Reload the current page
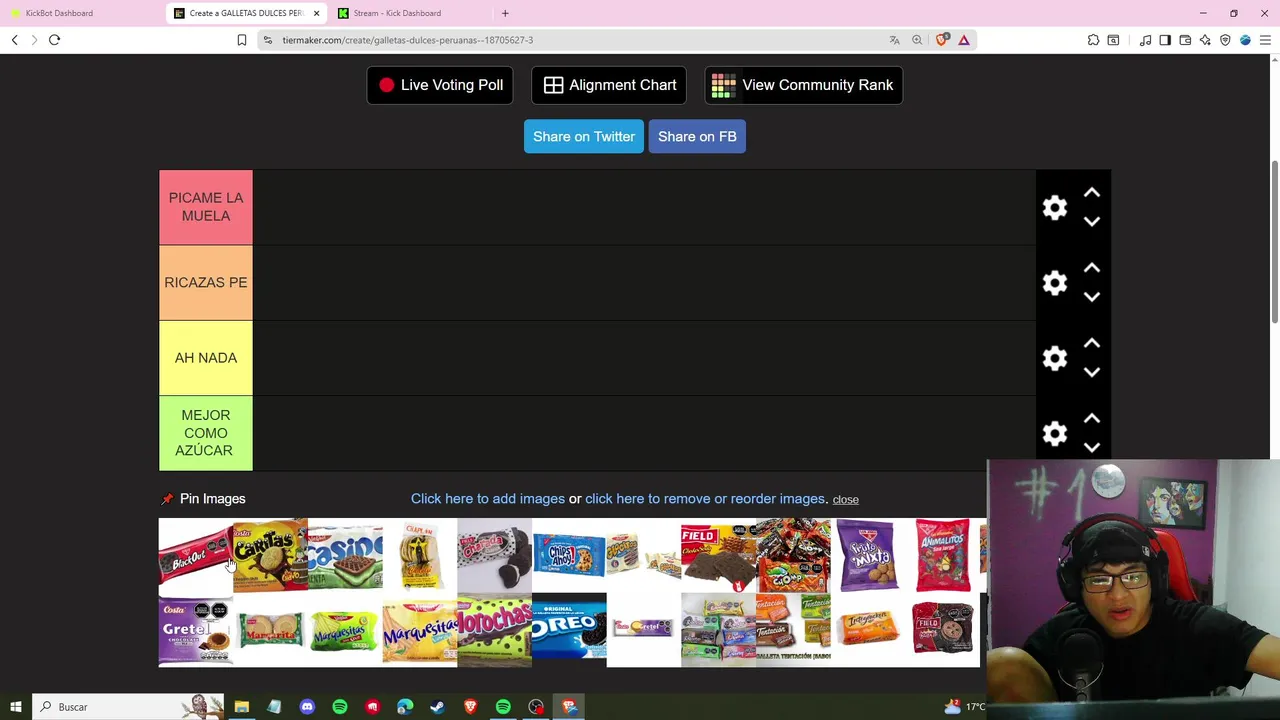Image resolution: width=1280 pixels, height=720 pixels. (54, 40)
